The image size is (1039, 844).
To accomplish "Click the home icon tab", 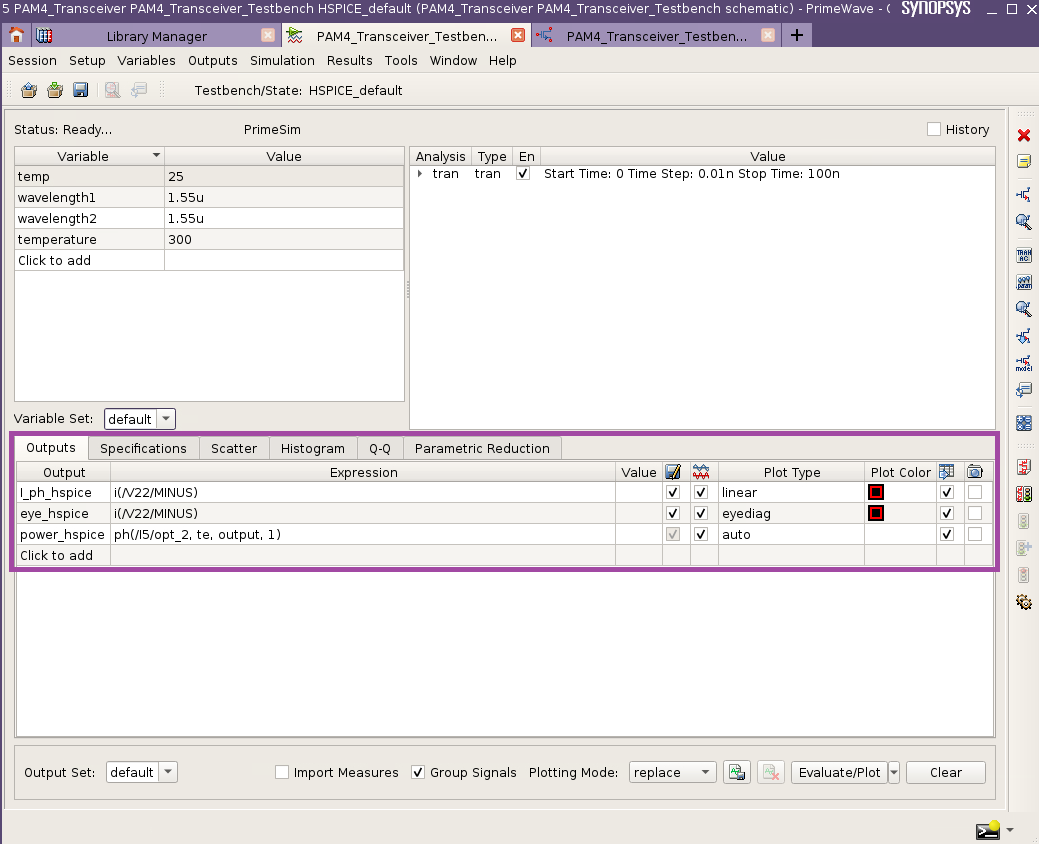I will [16, 36].
